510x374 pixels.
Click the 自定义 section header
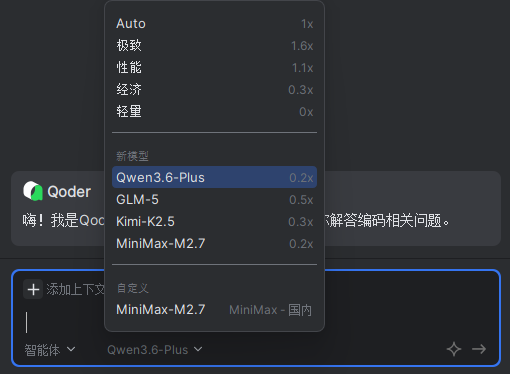132,288
